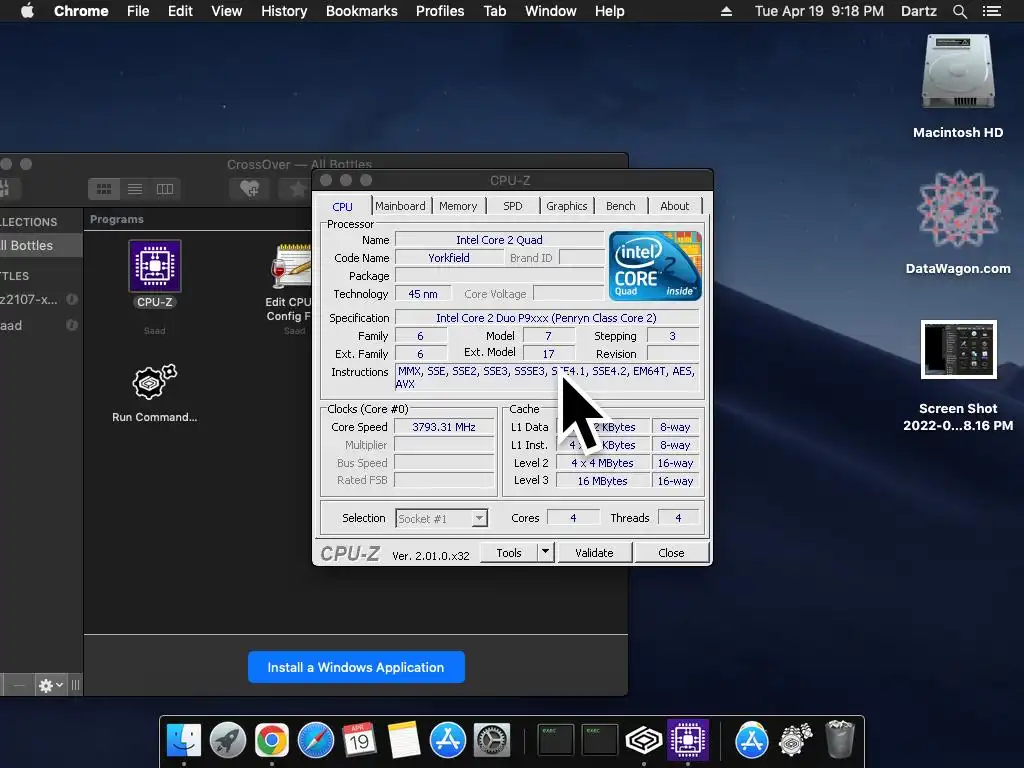1024x768 pixels.
Task: Select All Bottles in CrossOver sidebar
Action: pyautogui.click(x=39, y=246)
